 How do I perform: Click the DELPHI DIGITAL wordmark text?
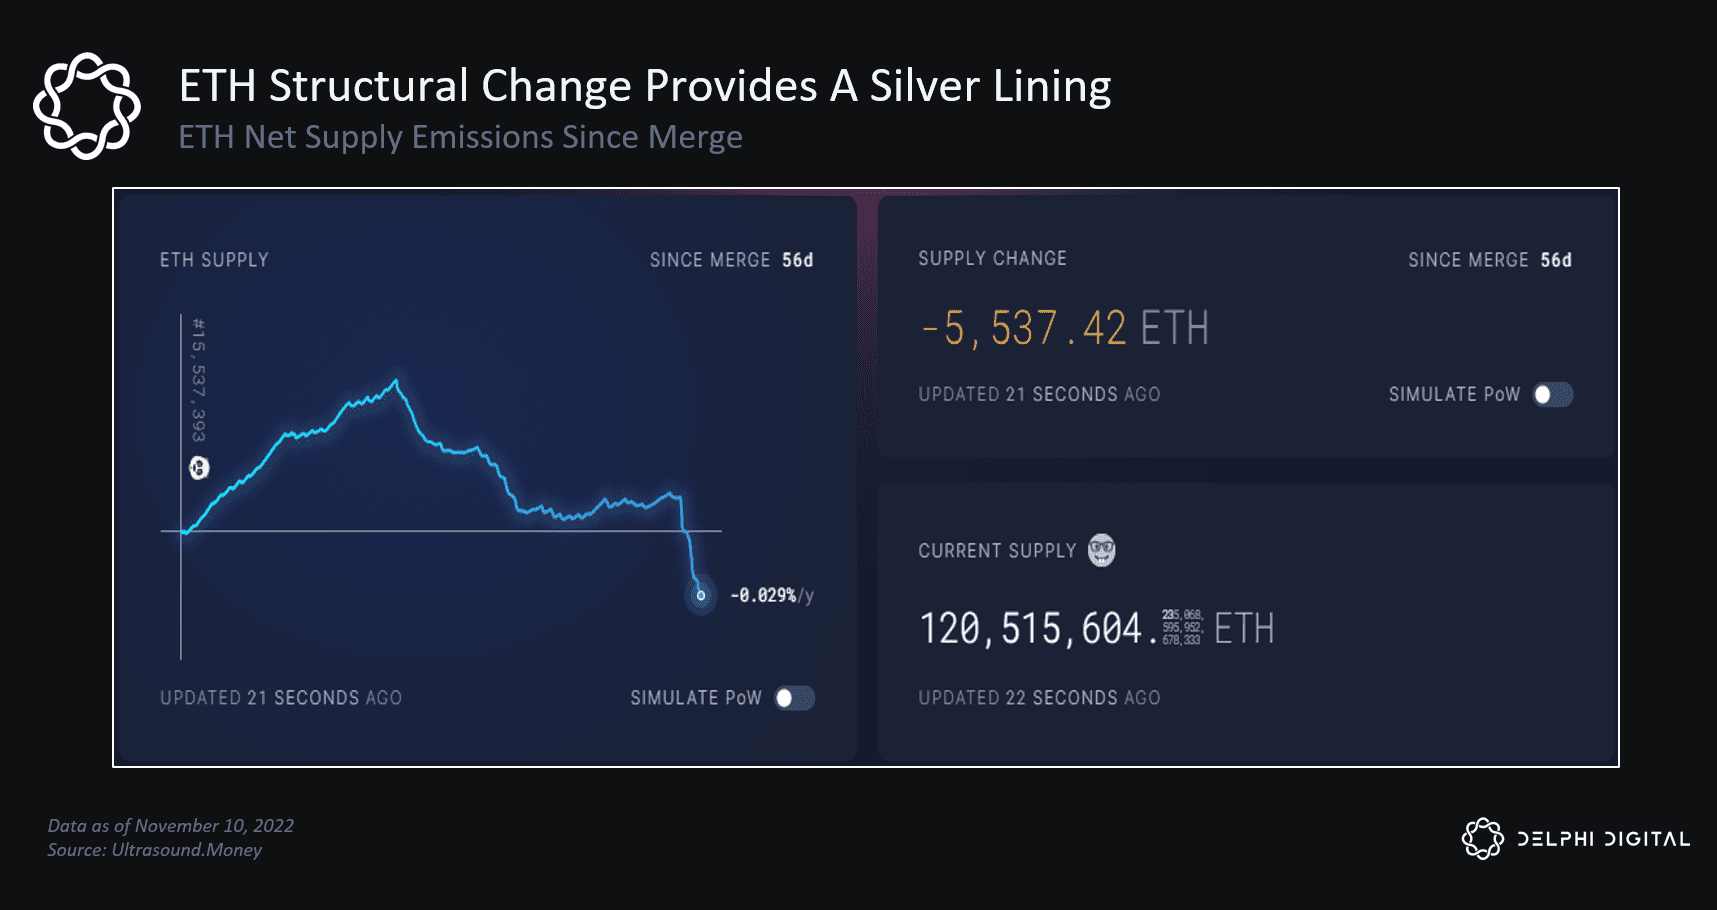(1603, 839)
